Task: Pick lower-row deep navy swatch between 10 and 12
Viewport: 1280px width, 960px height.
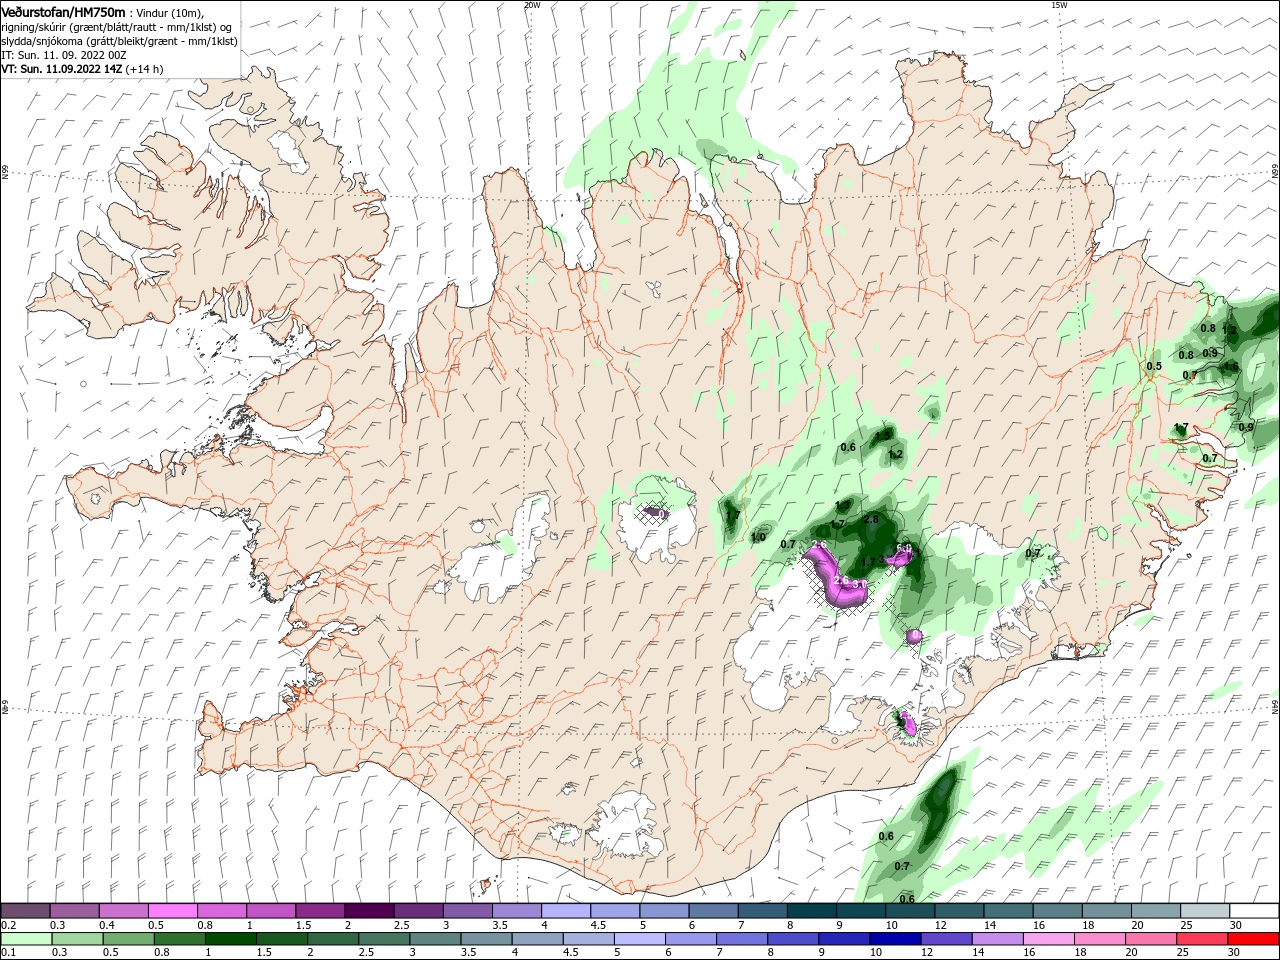Action: click(x=895, y=939)
